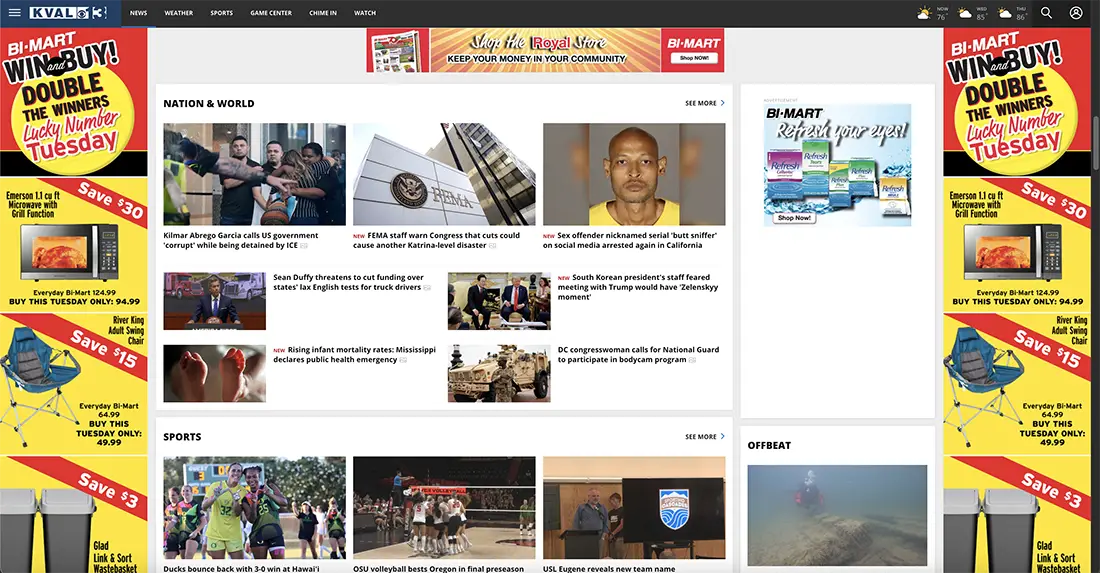The width and height of the screenshot is (1100, 573).
Task: Open the News menu
Action: click(x=138, y=13)
